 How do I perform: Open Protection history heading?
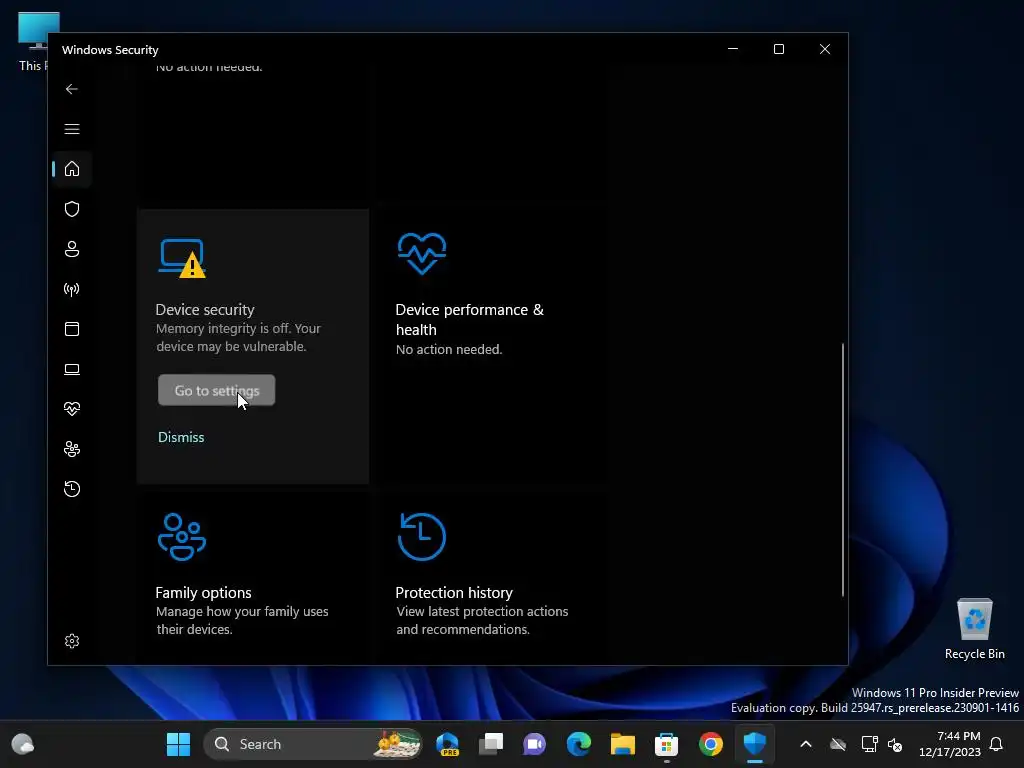[x=454, y=592]
